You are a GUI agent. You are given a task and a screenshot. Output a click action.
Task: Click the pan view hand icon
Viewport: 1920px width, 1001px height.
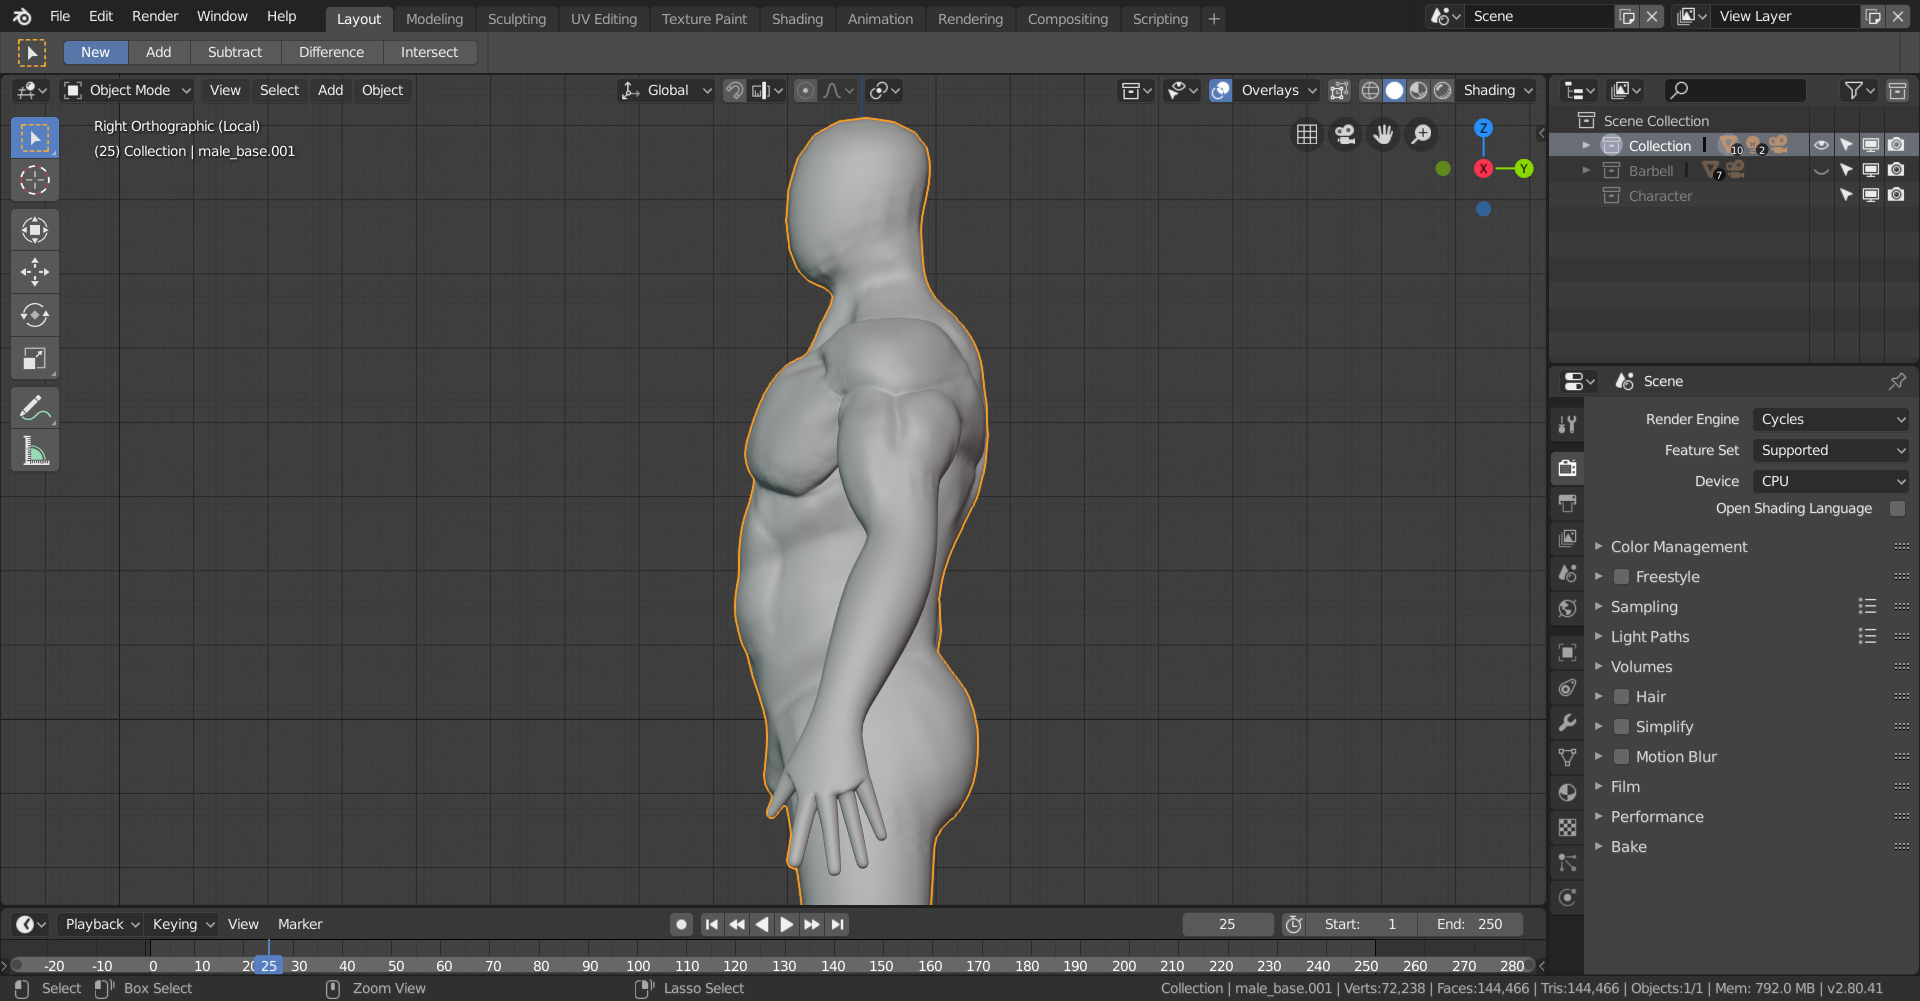pyautogui.click(x=1383, y=134)
